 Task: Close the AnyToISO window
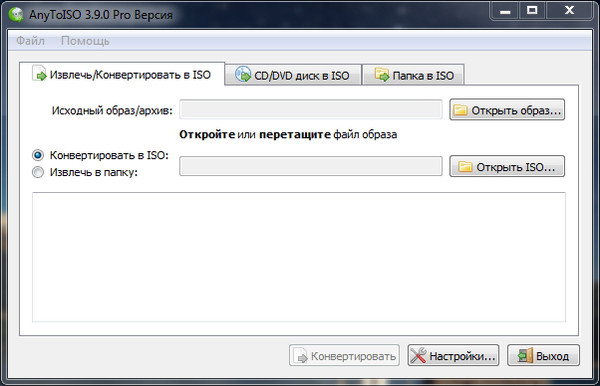tap(569, 11)
